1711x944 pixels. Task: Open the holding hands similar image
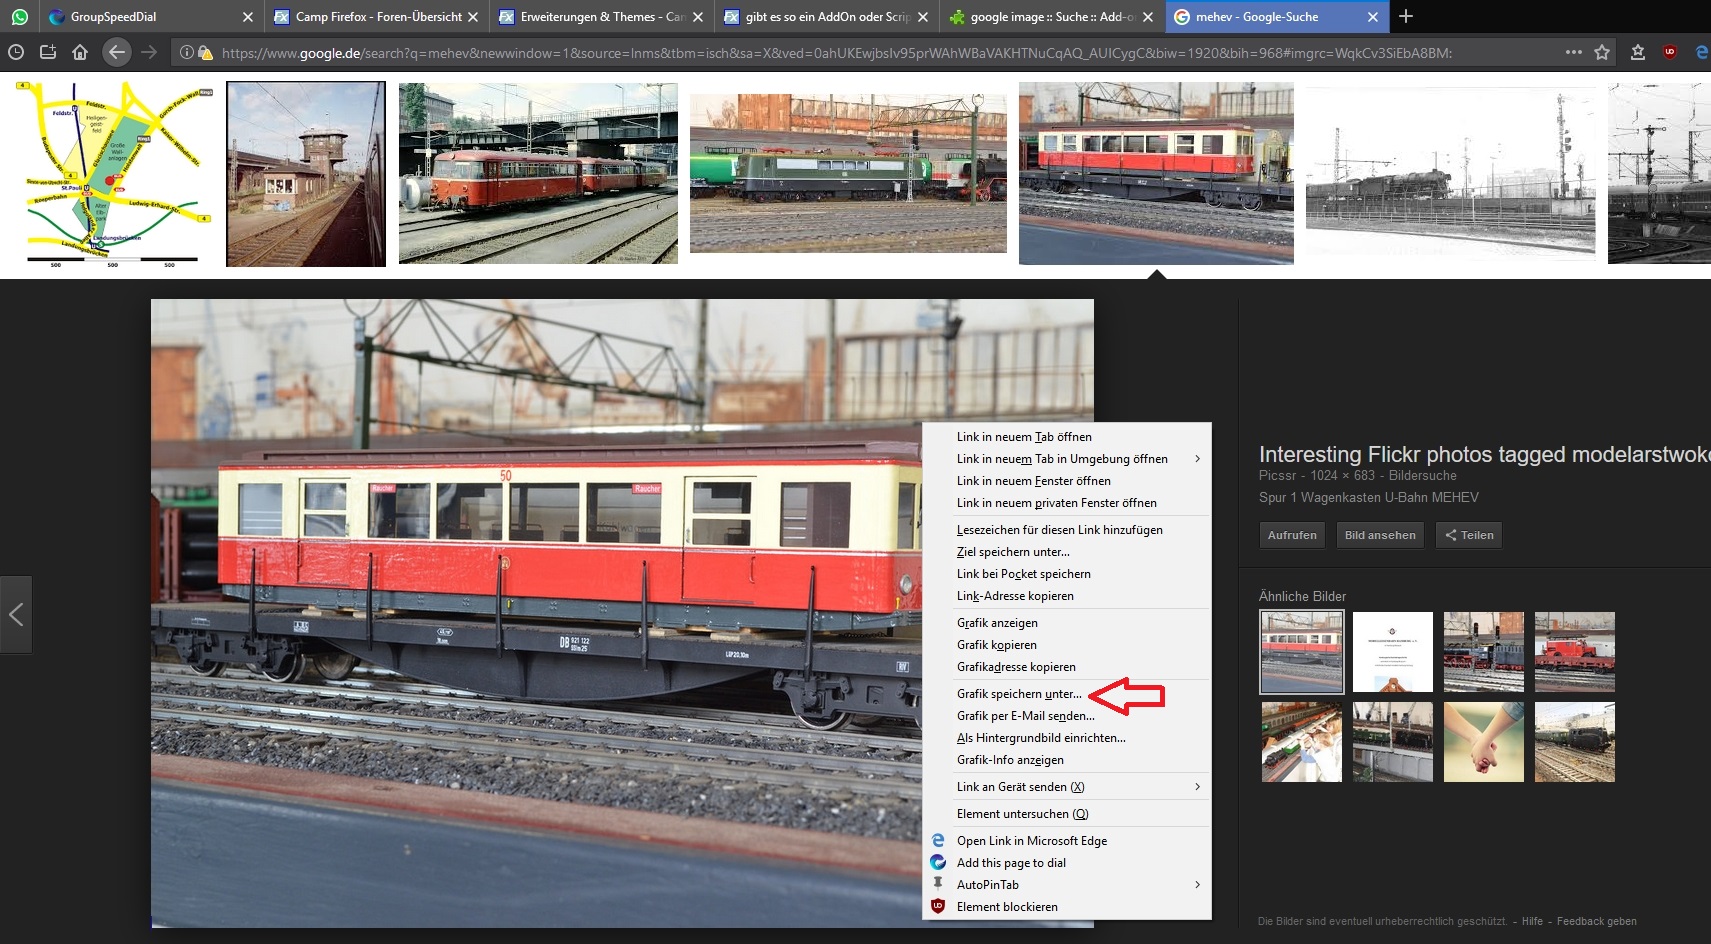tap(1484, 742)
